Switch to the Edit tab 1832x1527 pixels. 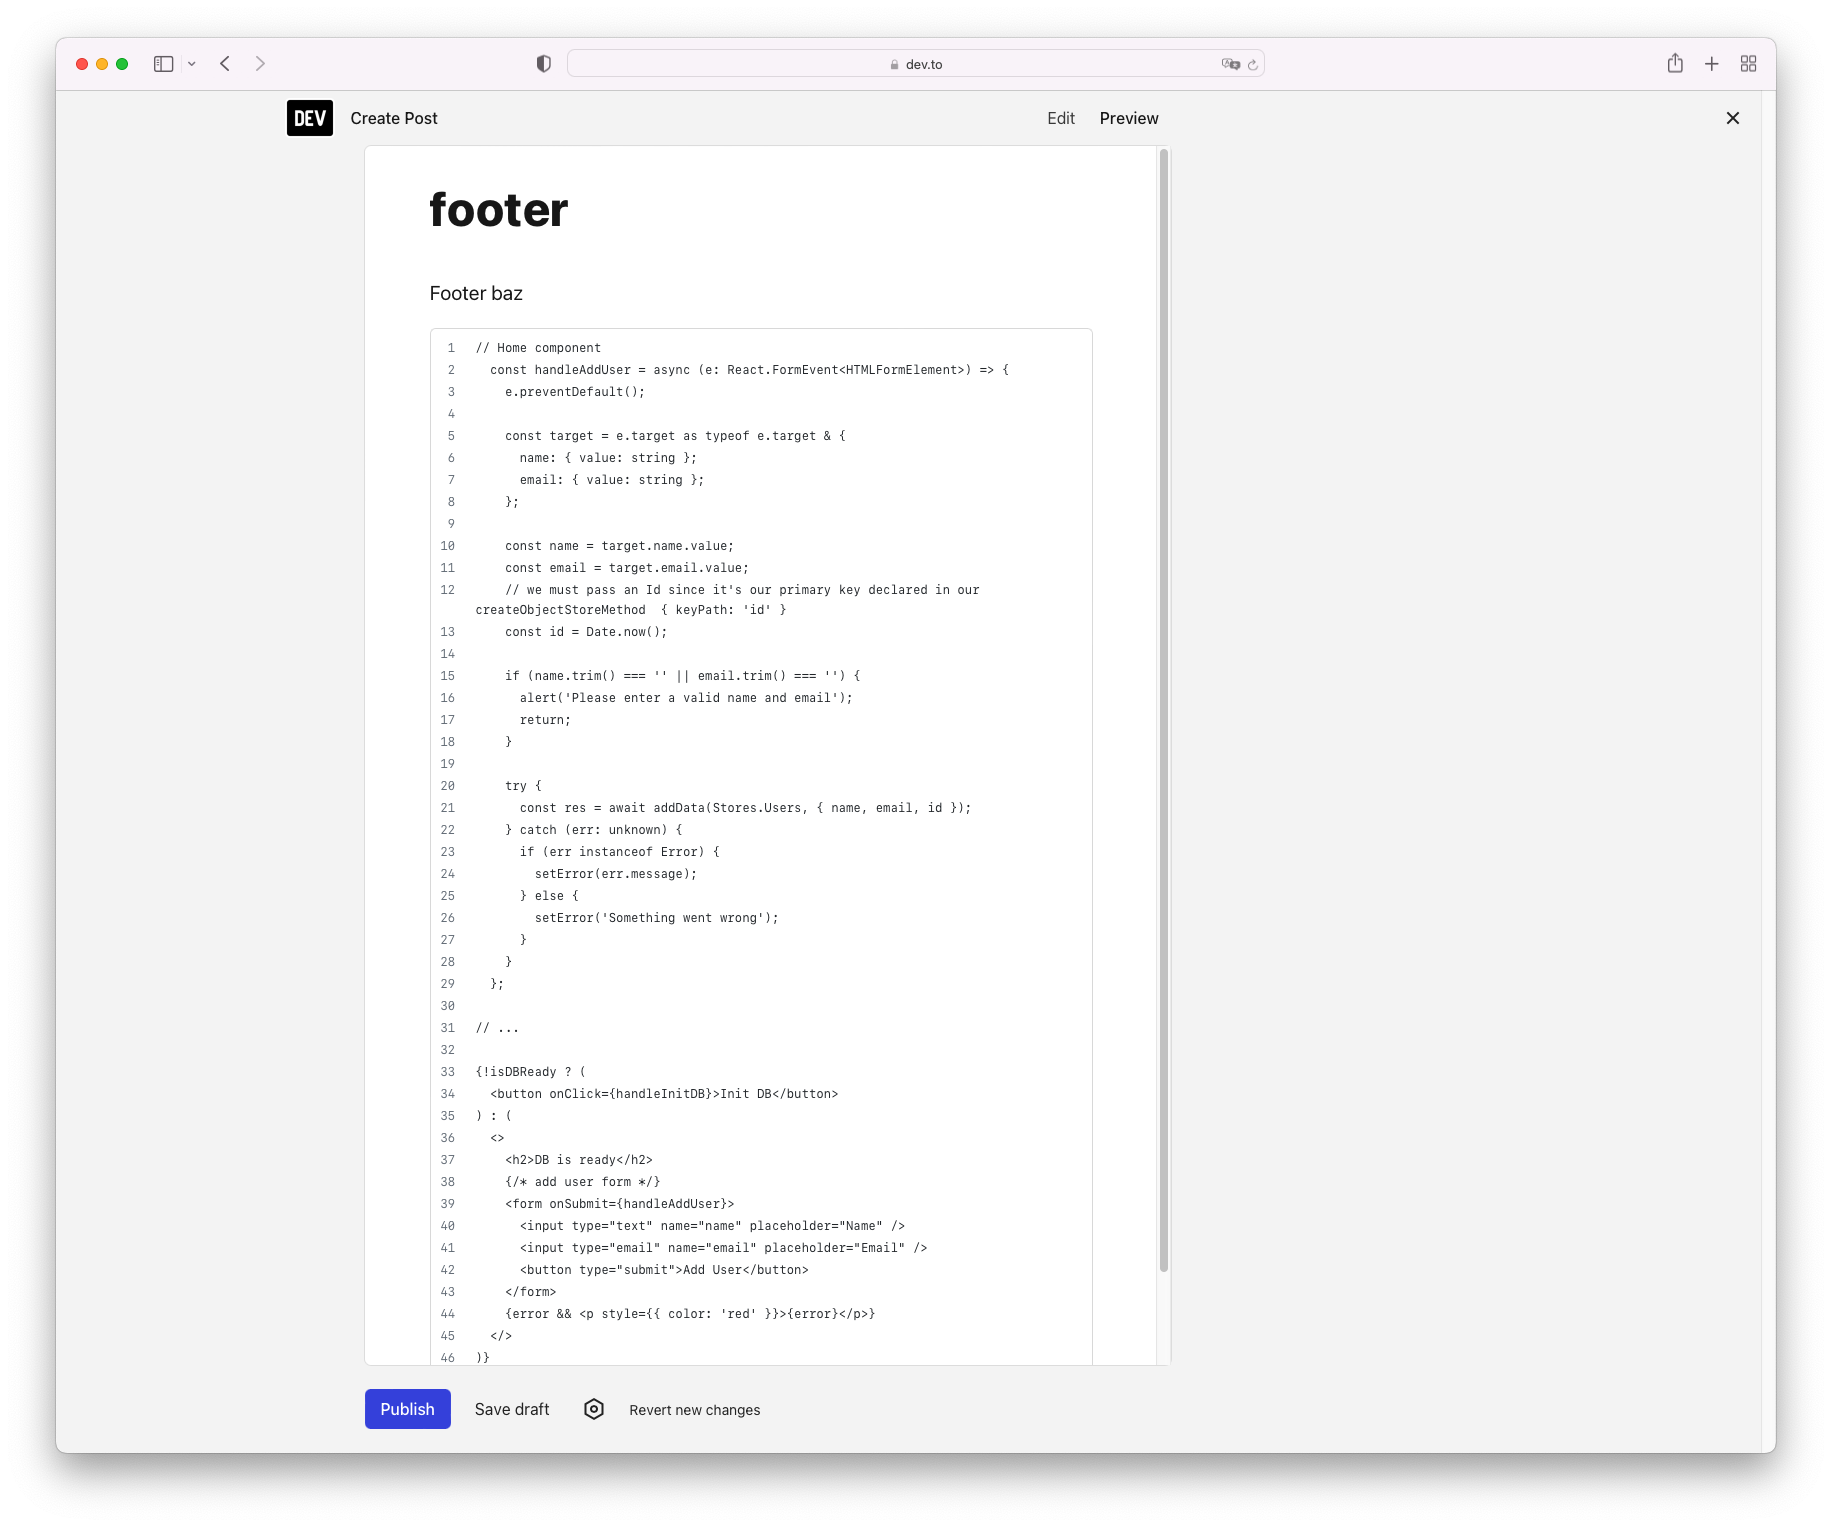pyautogui.click(x=1061, y=118)
